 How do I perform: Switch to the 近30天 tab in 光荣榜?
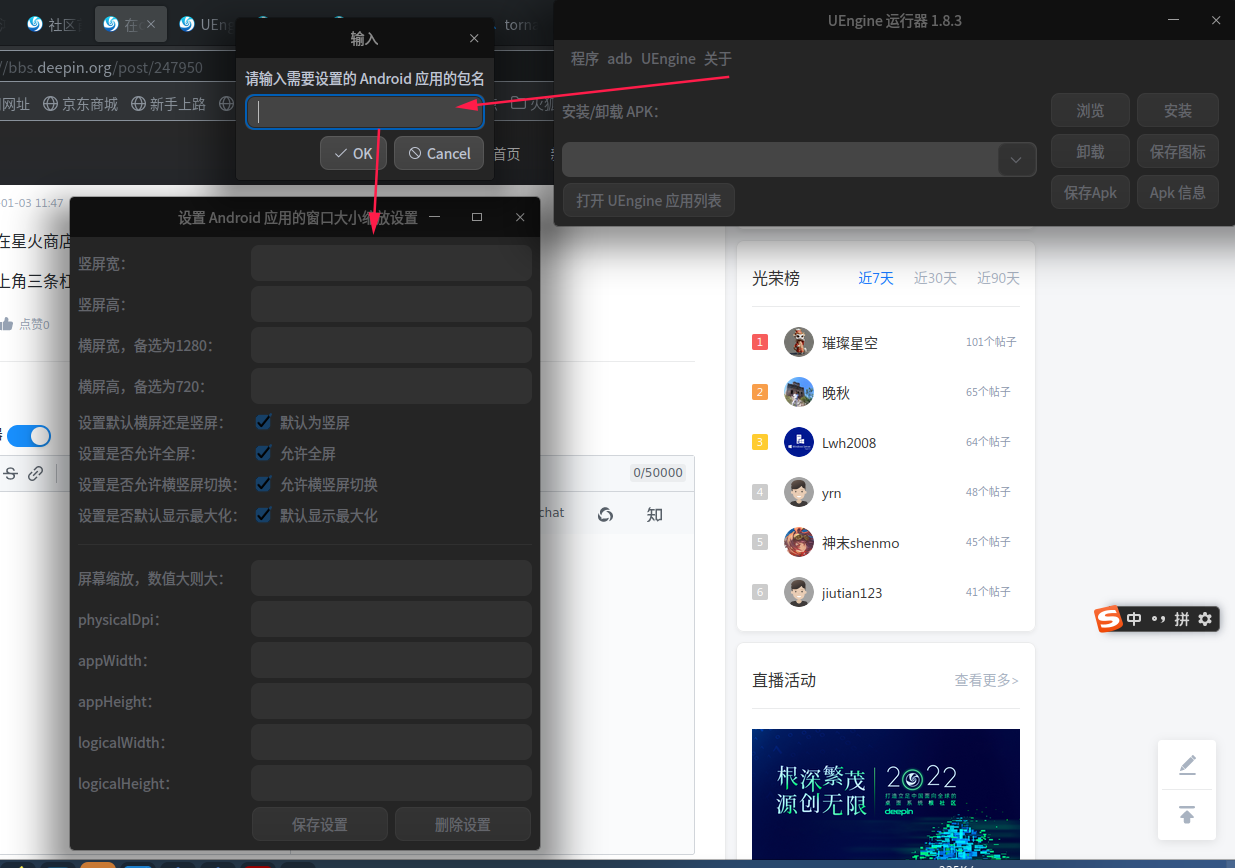(935, 278)
